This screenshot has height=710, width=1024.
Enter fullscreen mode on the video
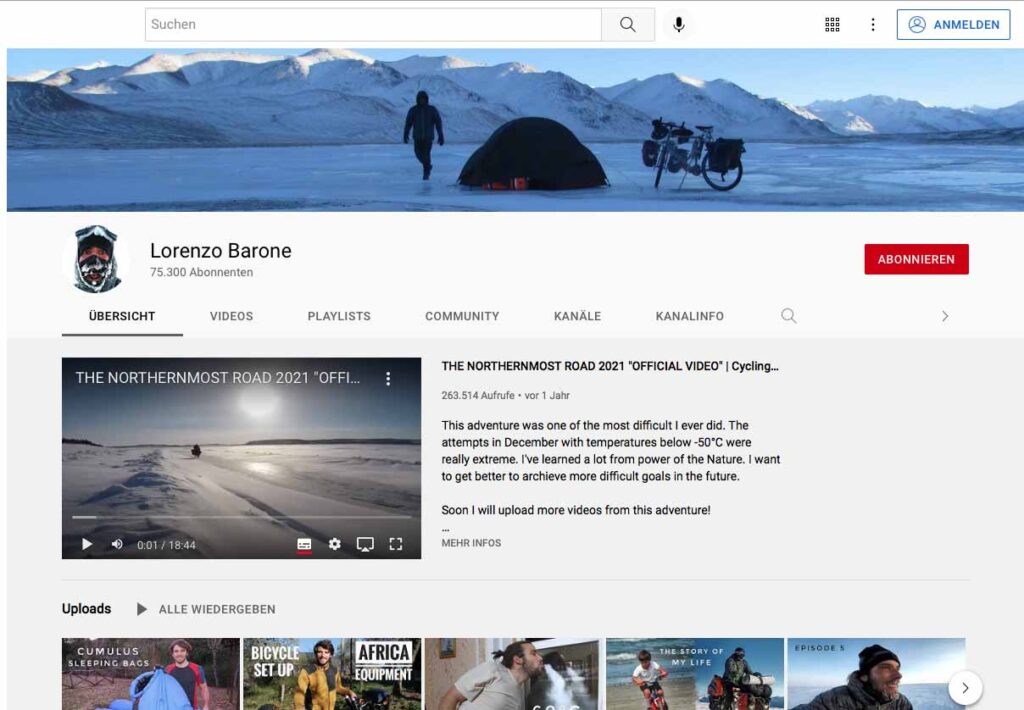click(x=396, y=544)
